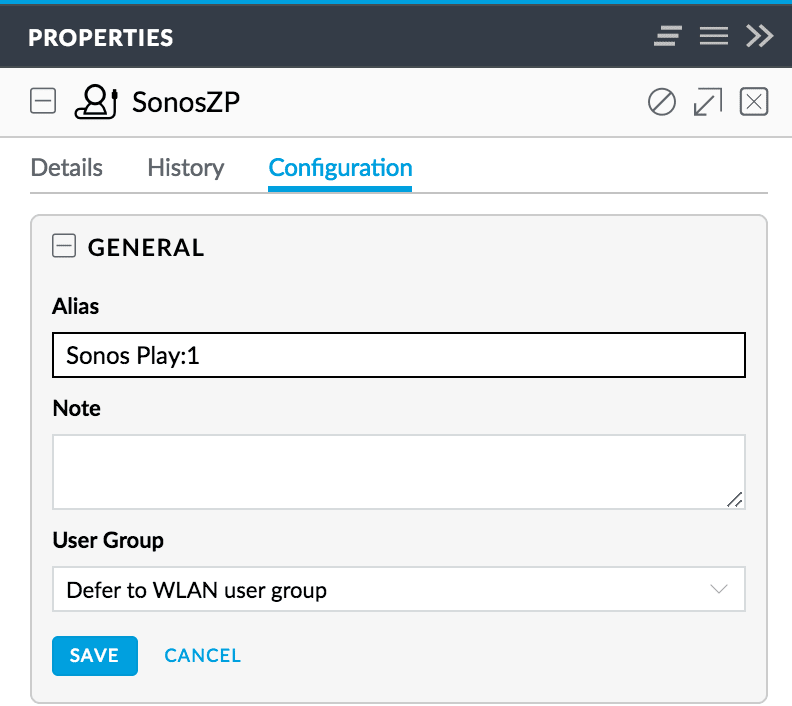The image size is (792, 706).
Task: Pop out the SonosZP properties window
Action: (x=708, y=102)
